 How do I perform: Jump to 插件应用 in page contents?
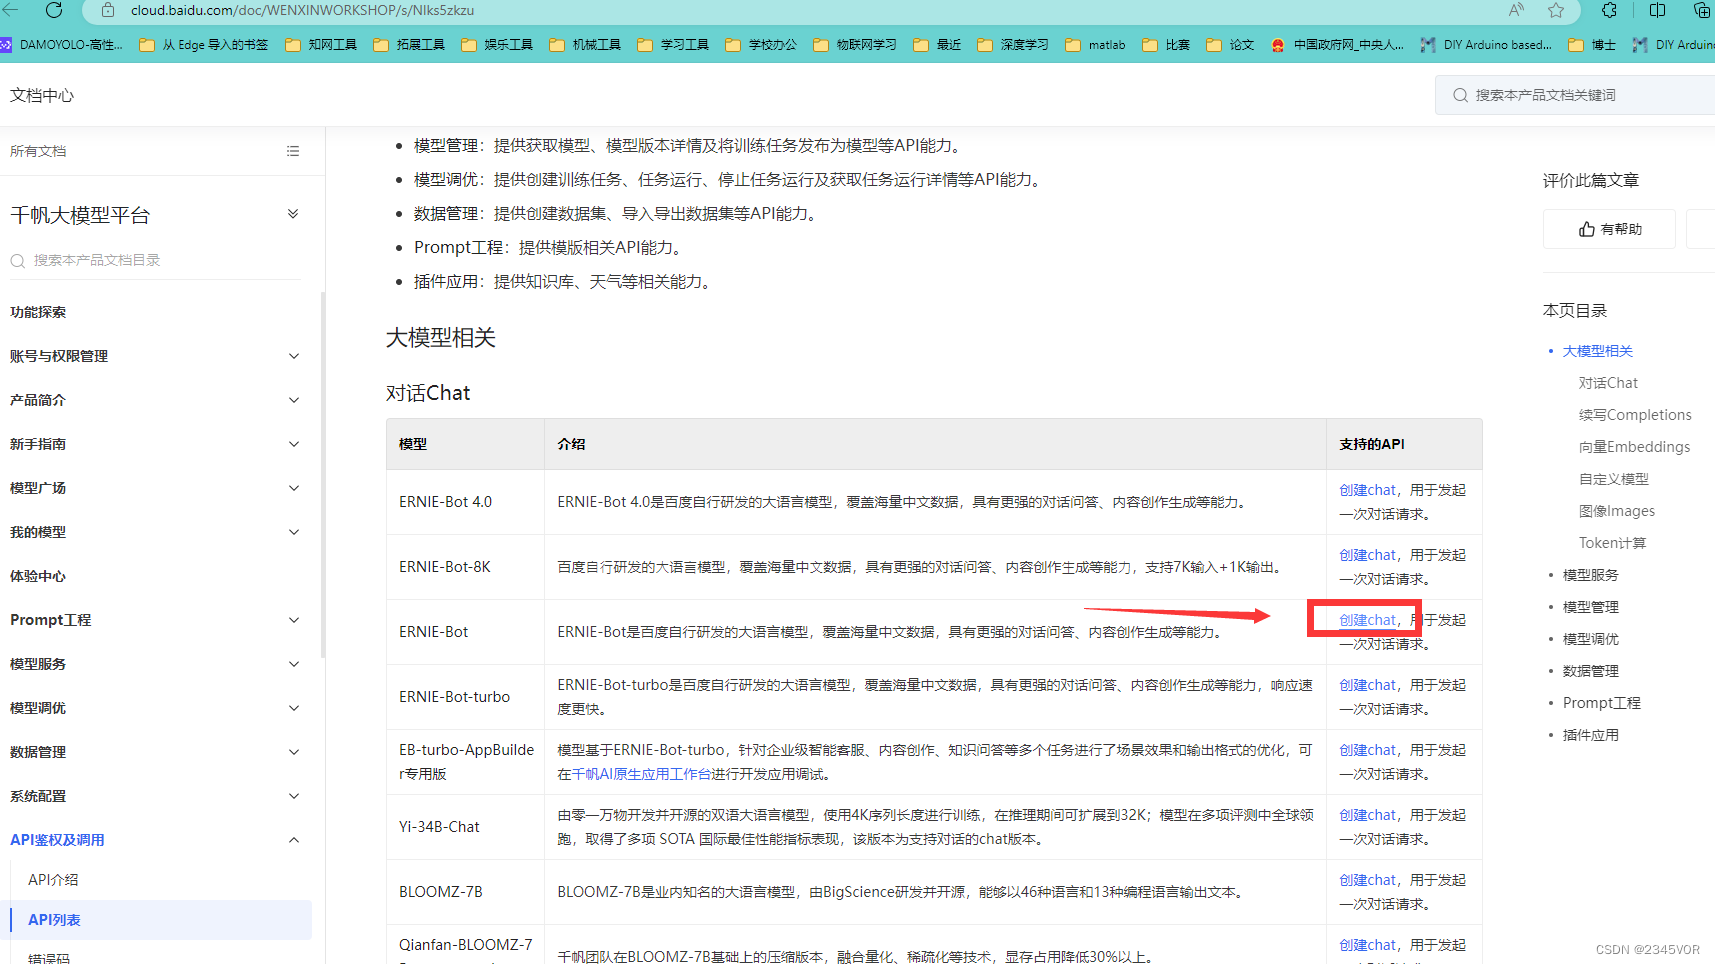pyautogui.click(x=1590, y=735)
